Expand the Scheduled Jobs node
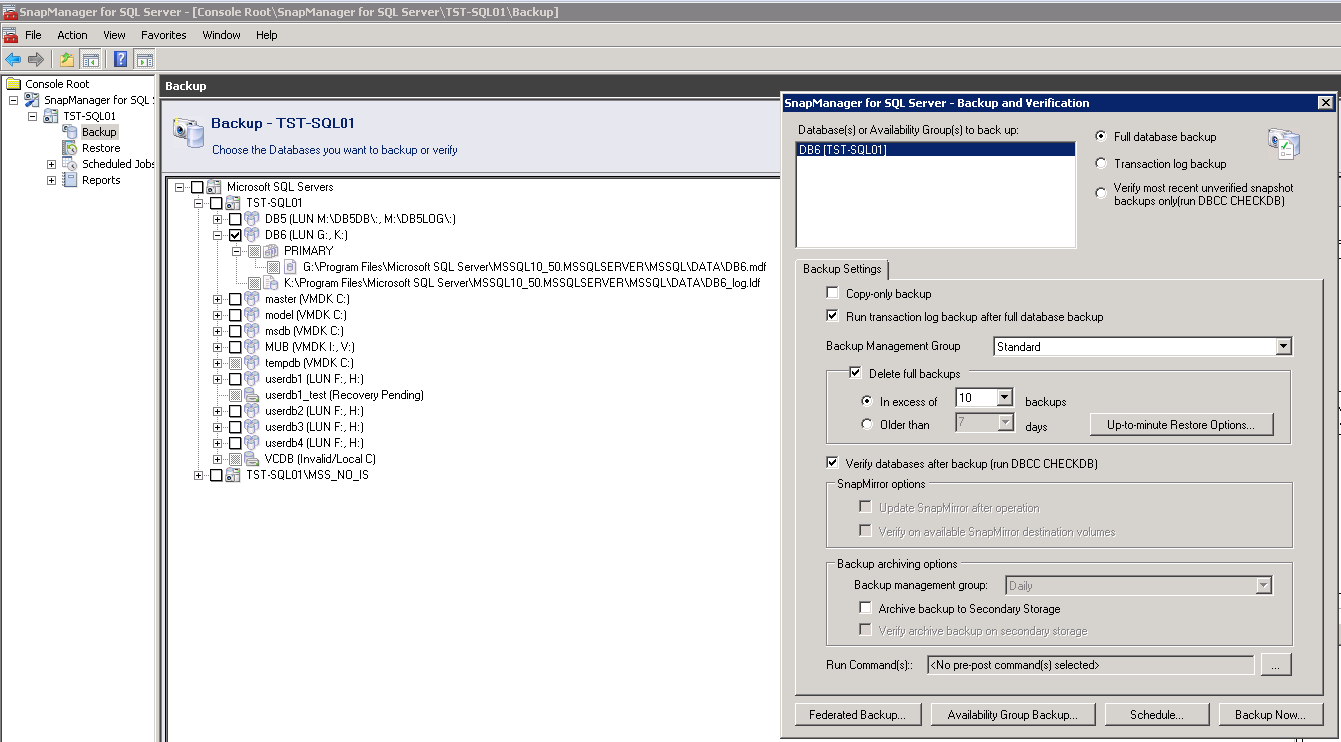Screen dimensions: 1341x742 (52, 164)
